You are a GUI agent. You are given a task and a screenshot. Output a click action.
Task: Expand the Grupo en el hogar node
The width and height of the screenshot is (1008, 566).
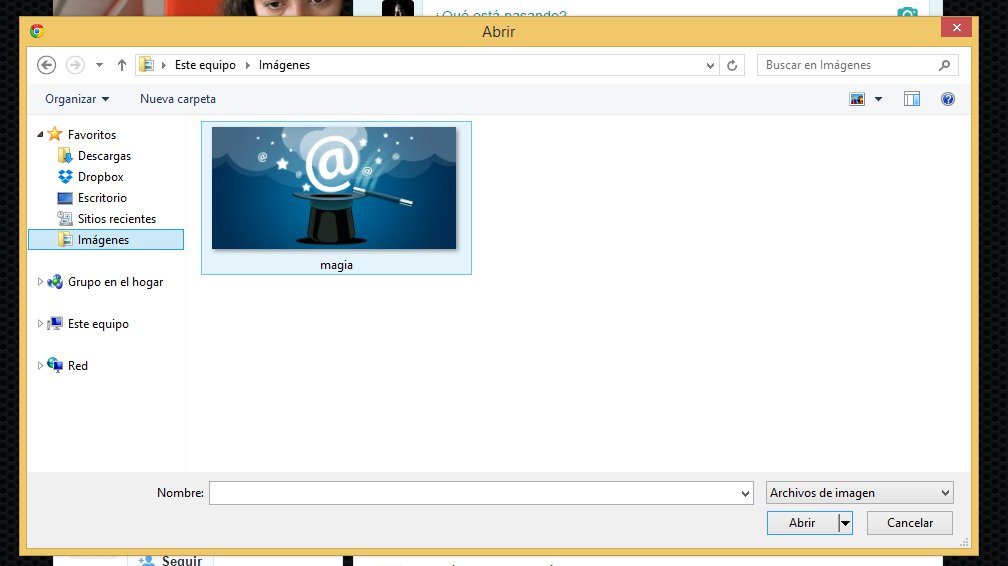40,282
